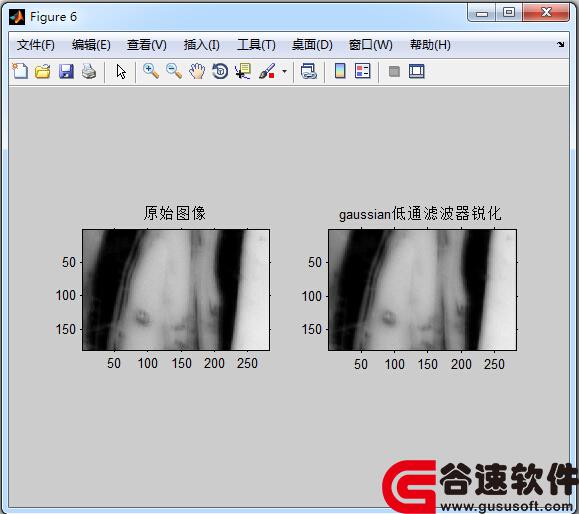Open the 插入(I) menu

pos(202,45)
